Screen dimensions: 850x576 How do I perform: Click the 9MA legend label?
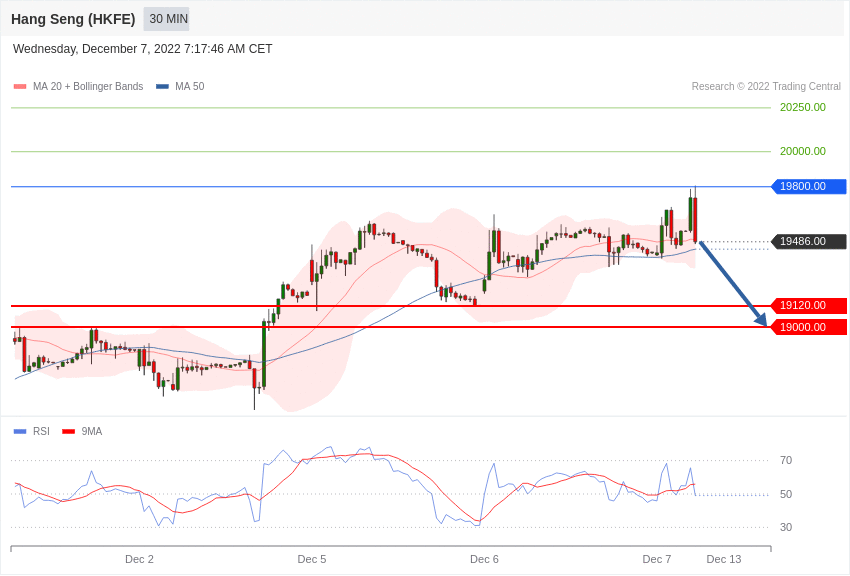(92, 431)
